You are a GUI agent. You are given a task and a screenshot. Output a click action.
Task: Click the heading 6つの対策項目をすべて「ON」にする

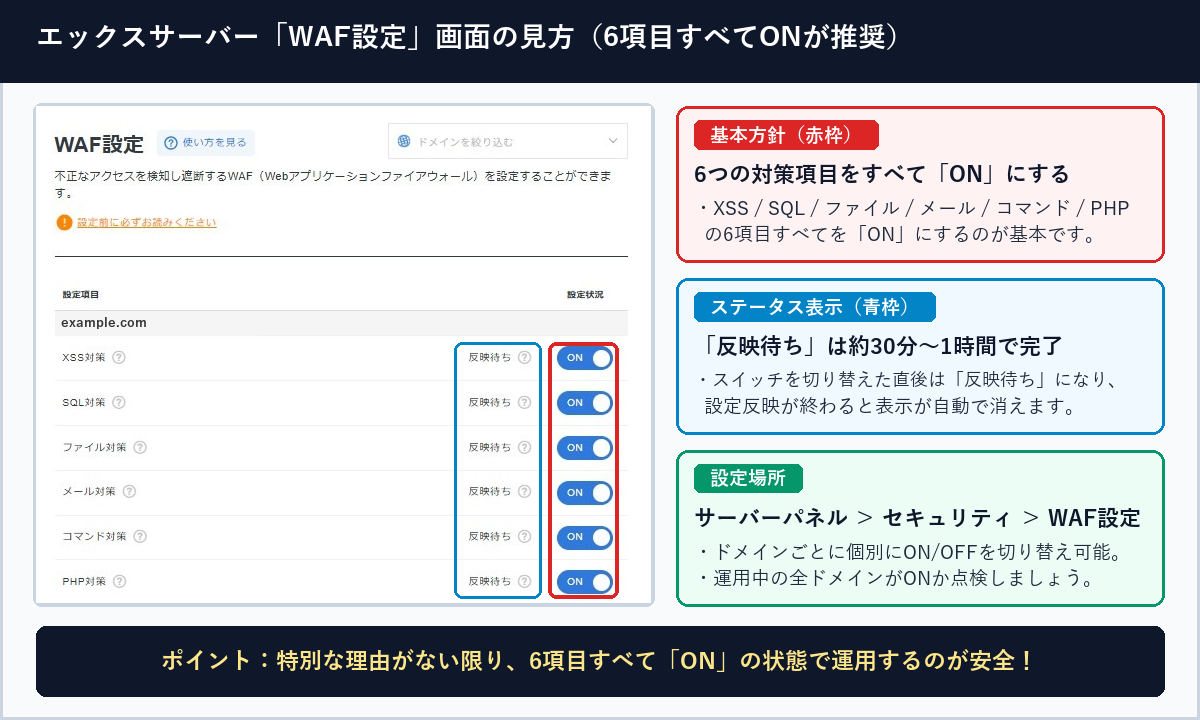pos(882,173)
